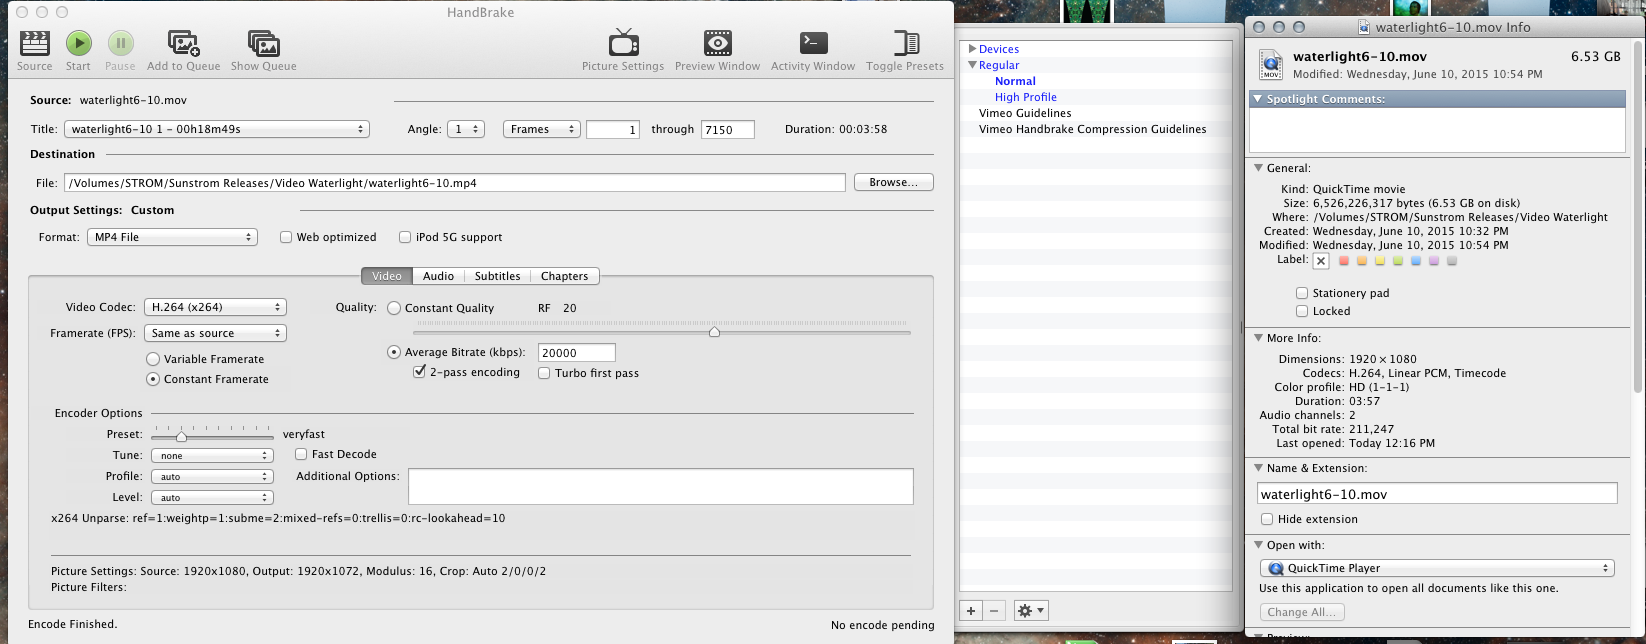Uncheck 2-pass encoding
Screen dimensions: 1646x644
tap(420, 372)
